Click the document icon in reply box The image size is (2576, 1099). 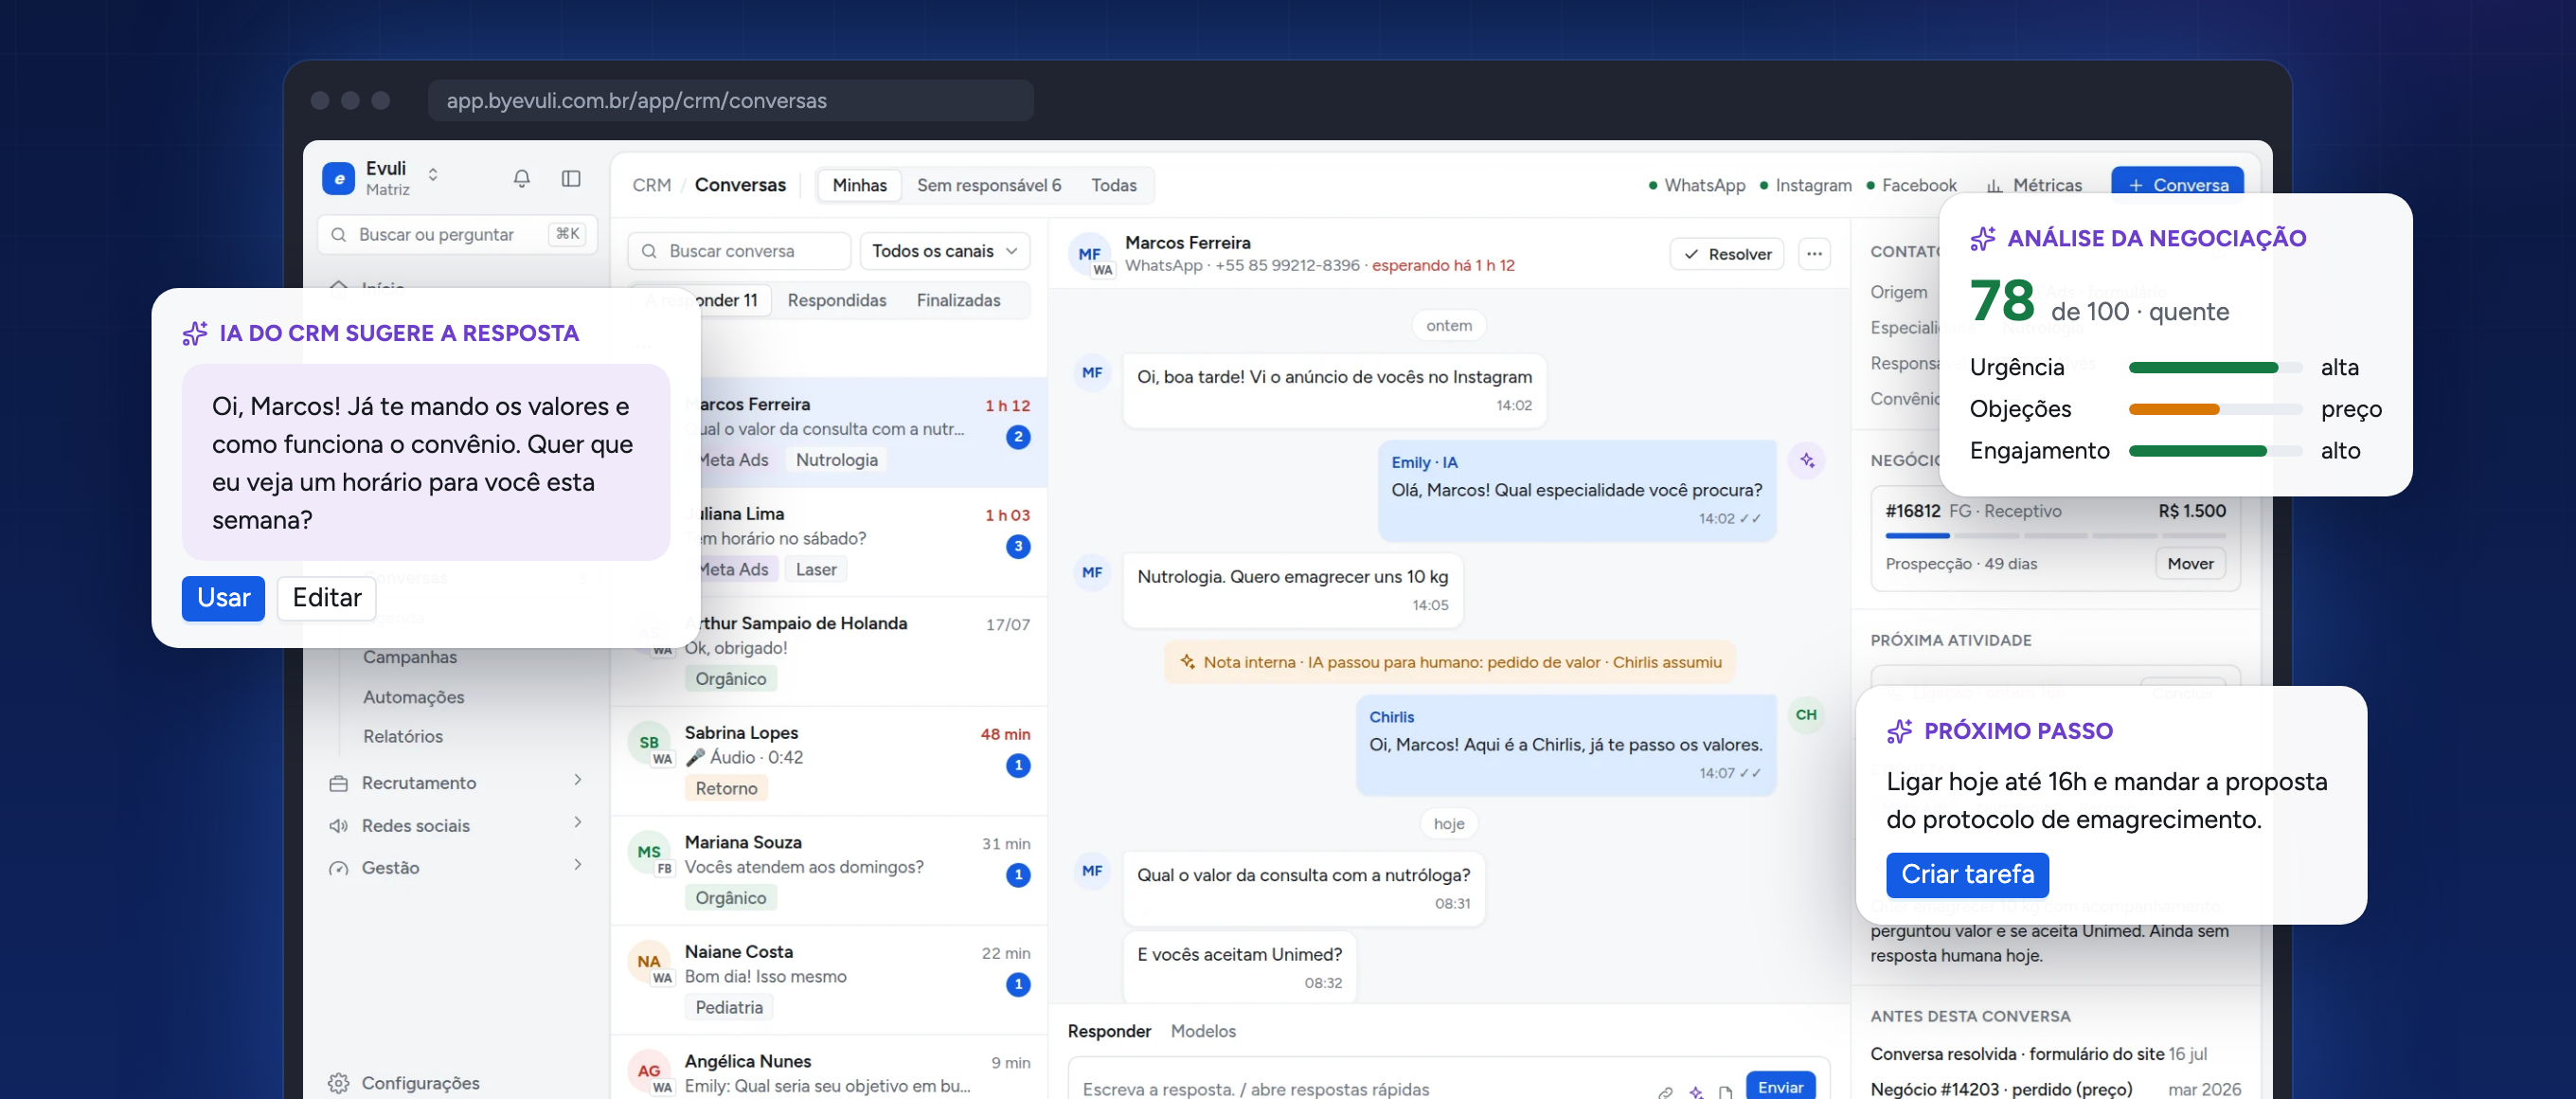point(1725,1092)
